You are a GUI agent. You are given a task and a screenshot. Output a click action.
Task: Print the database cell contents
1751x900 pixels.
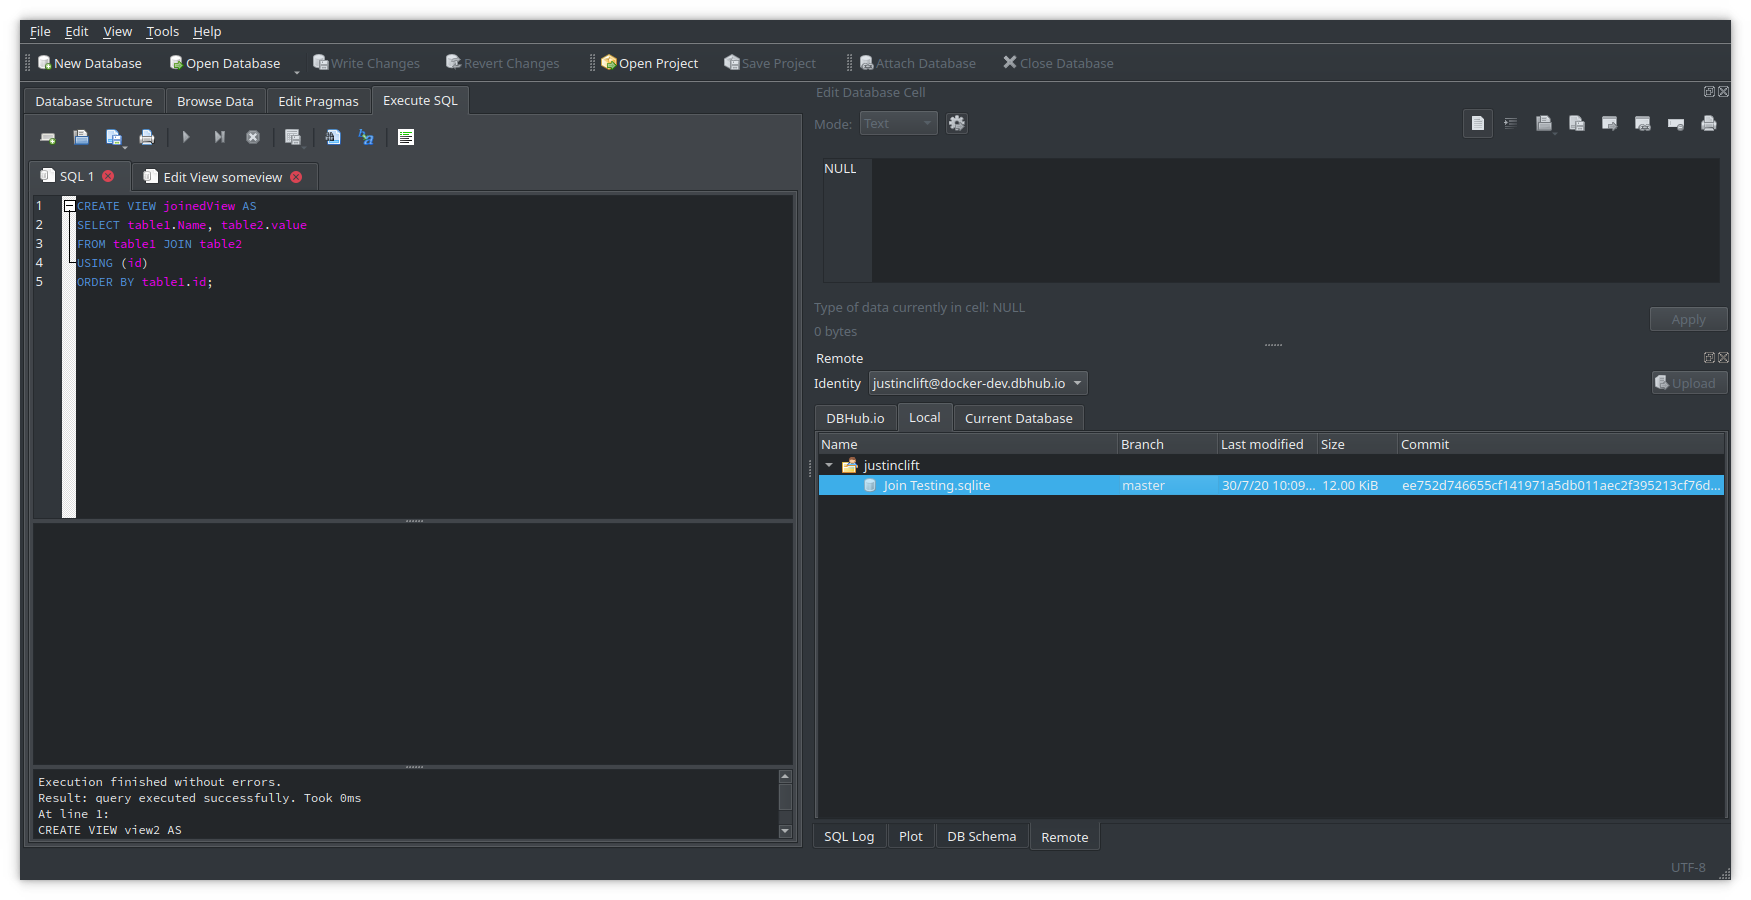pos(1709,123)
